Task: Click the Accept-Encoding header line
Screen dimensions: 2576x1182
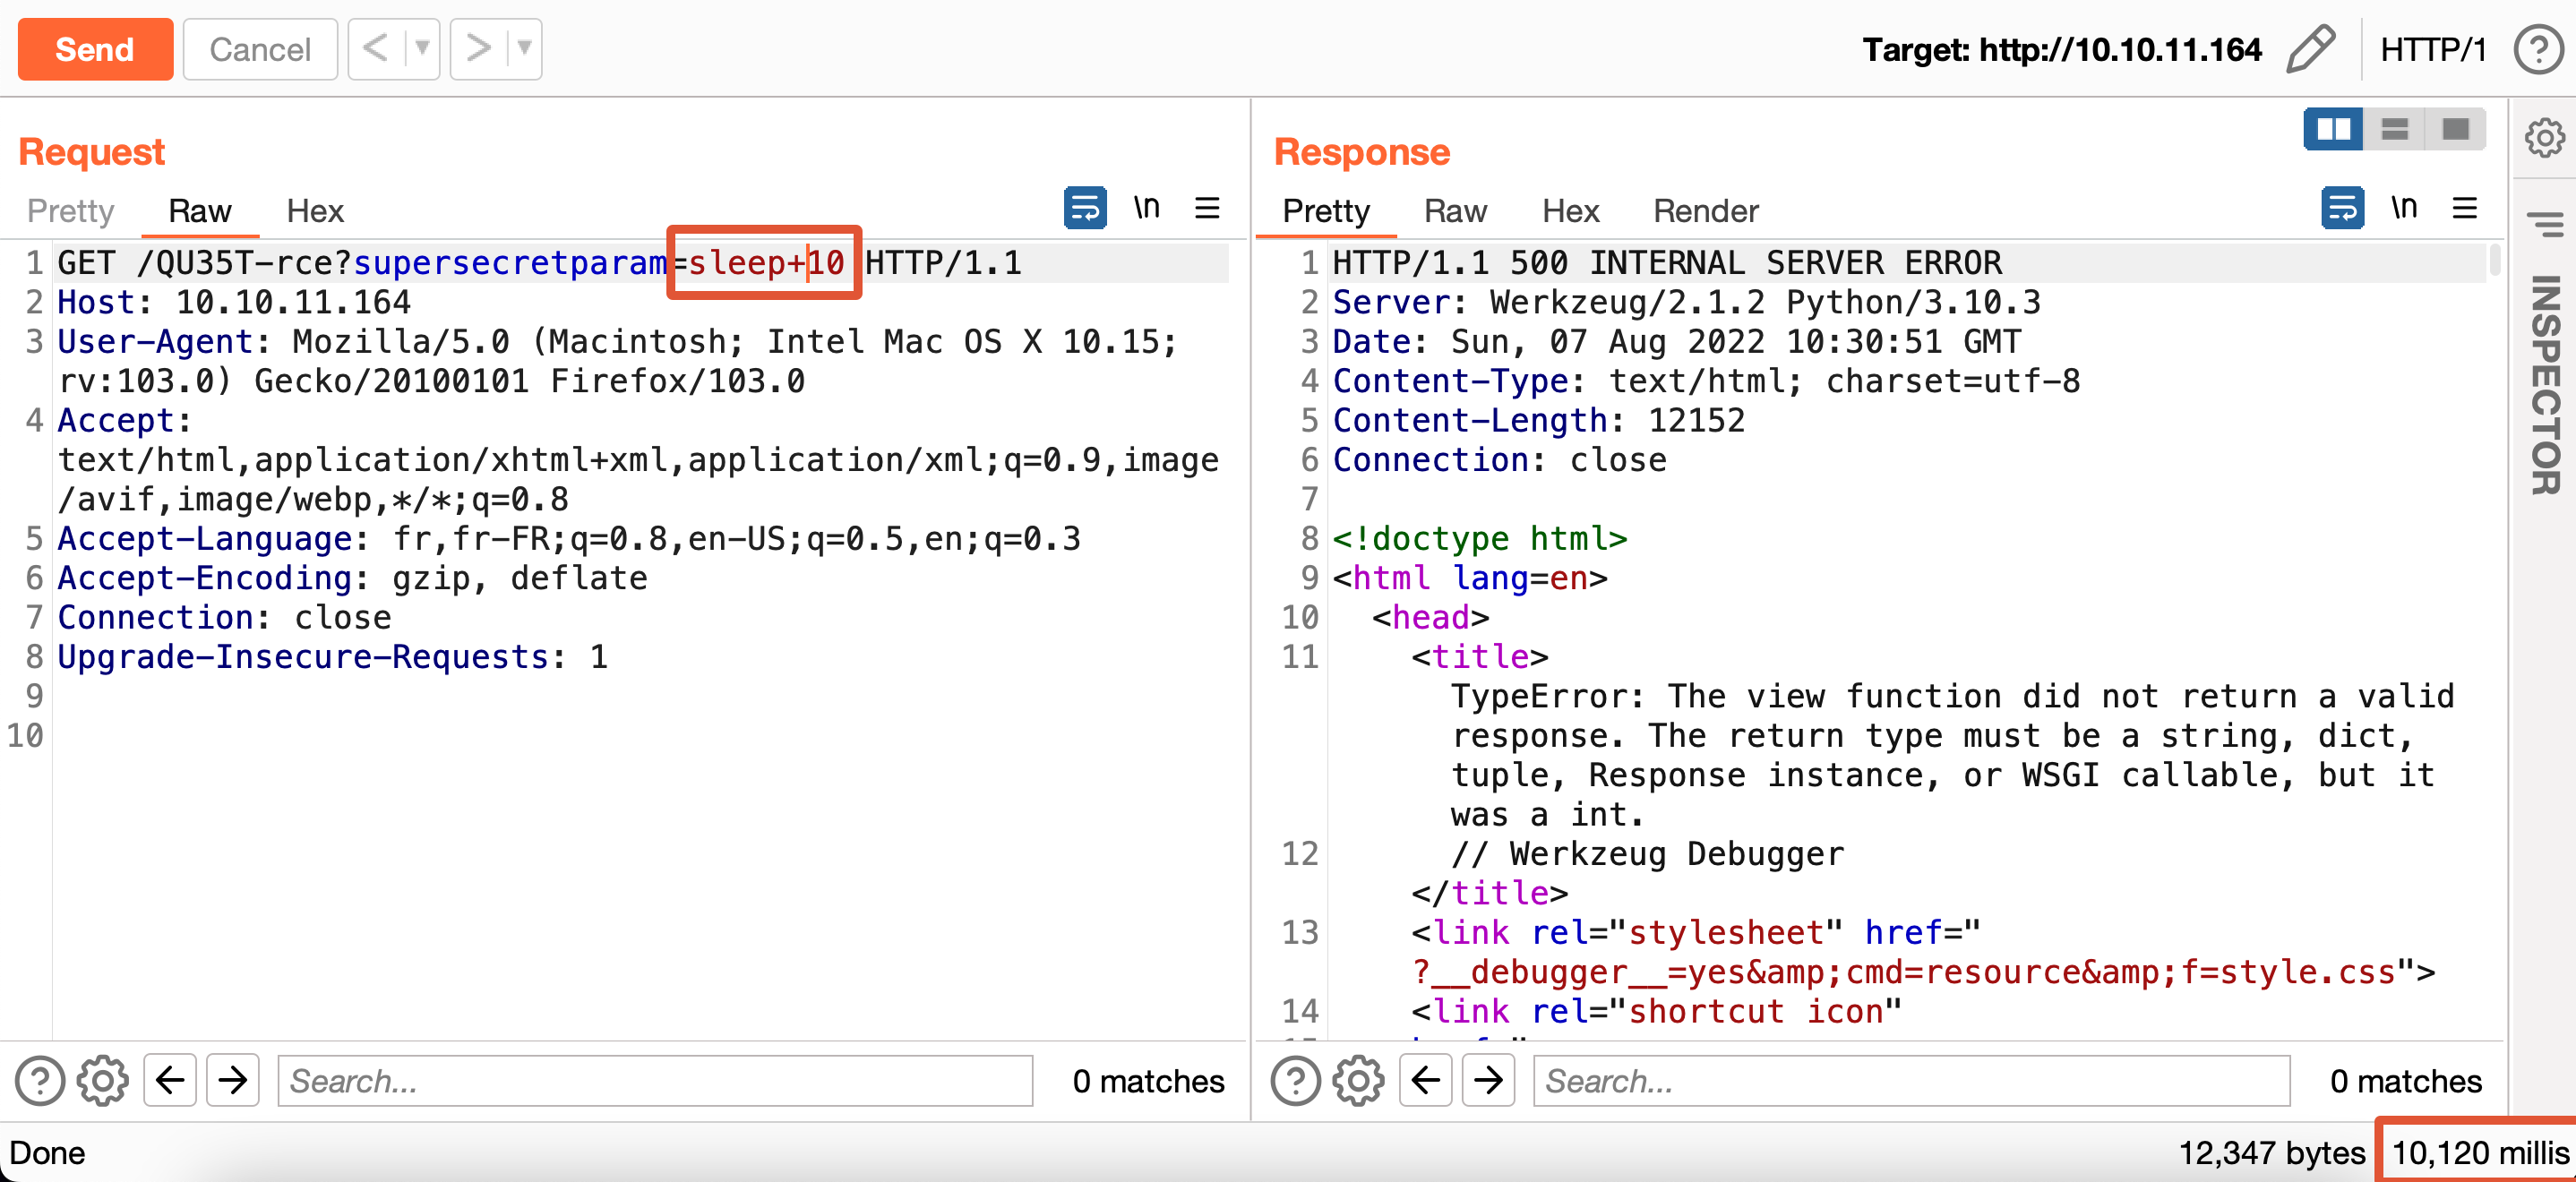Action: pyautogui.click(x=352, y=578)
